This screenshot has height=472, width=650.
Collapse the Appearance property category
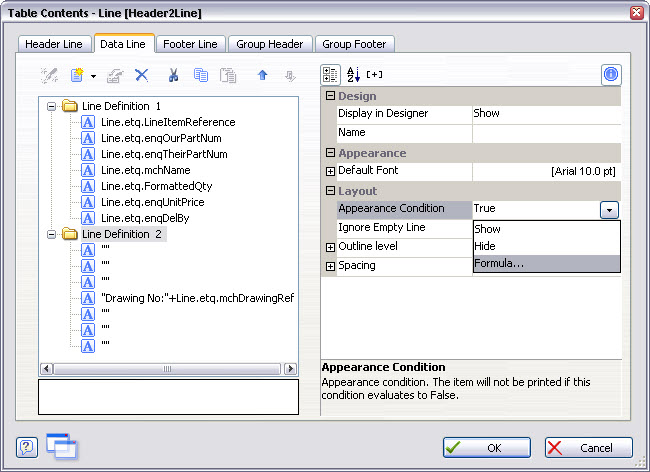tap(330, 152)
